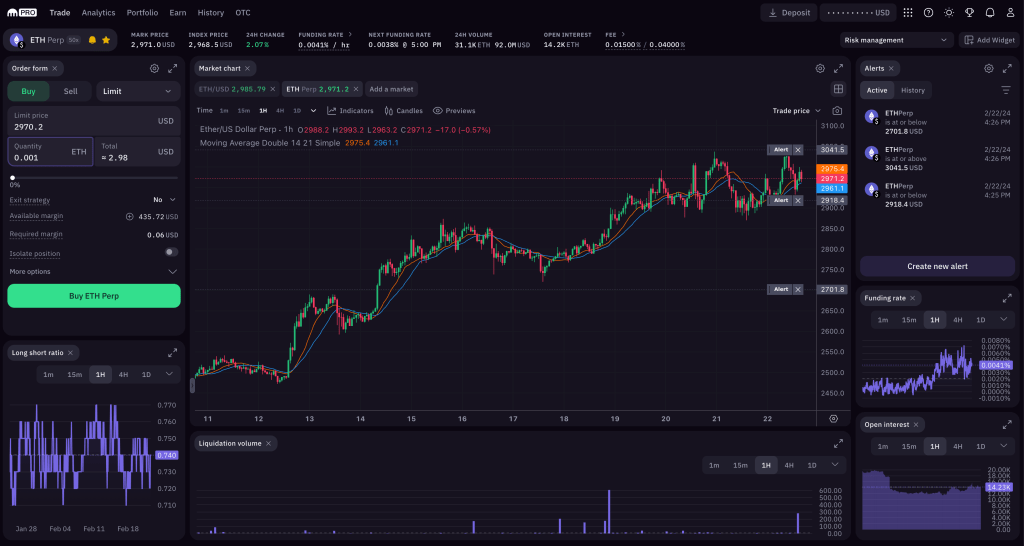1024x546 pixels.
Task: Toggle the Previews eye option on the chart
Action: 454,111
